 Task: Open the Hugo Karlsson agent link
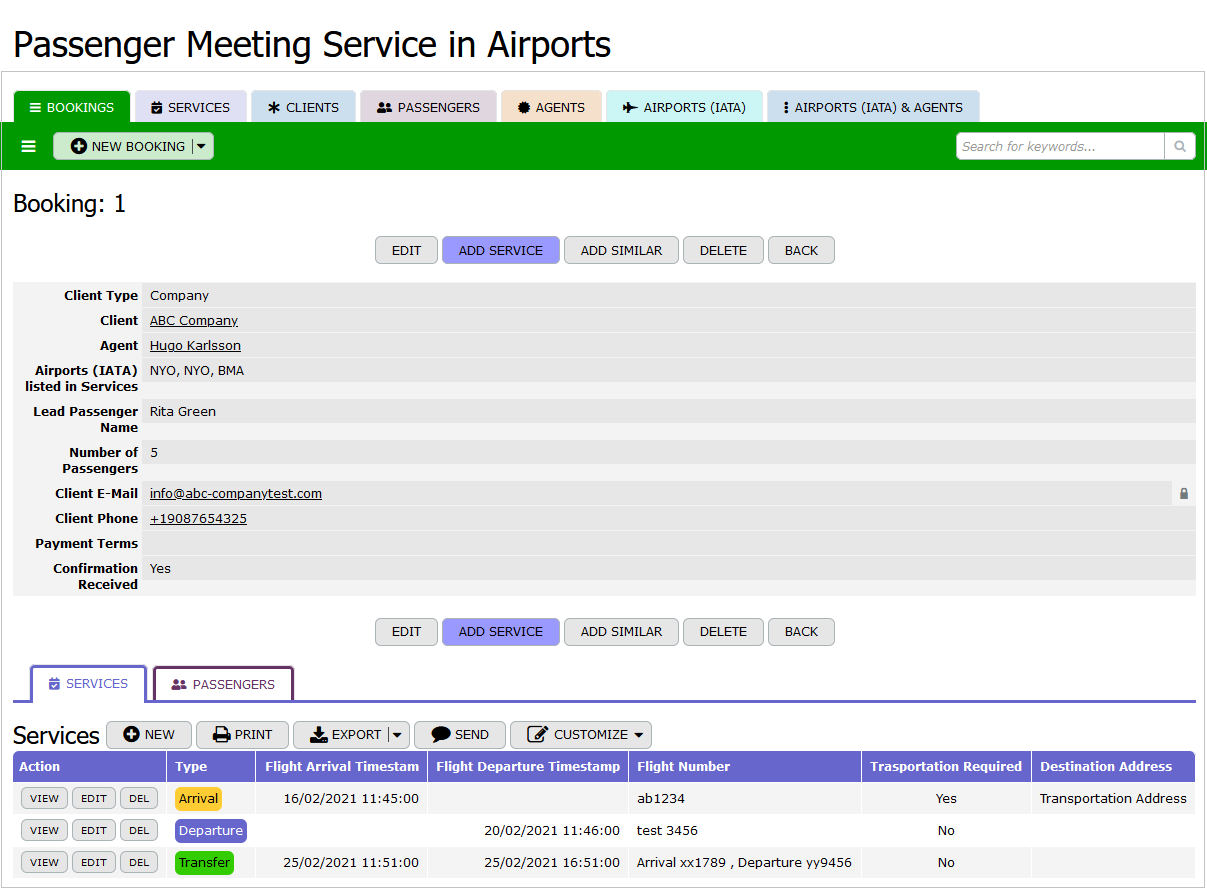point(195,346)
